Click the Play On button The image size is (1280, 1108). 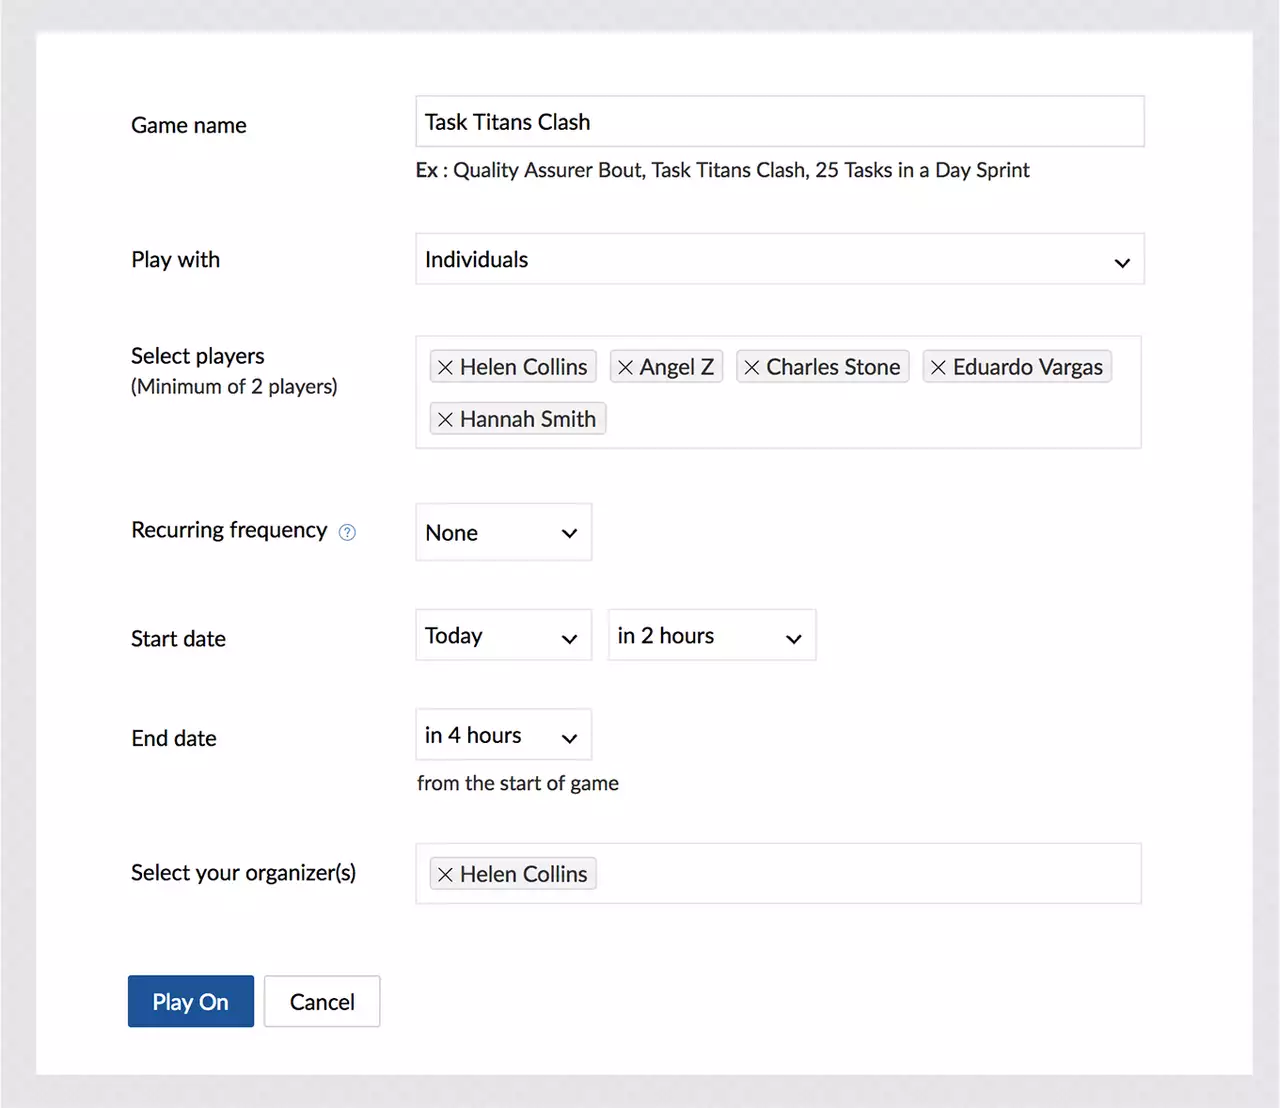pos(191,1002)
